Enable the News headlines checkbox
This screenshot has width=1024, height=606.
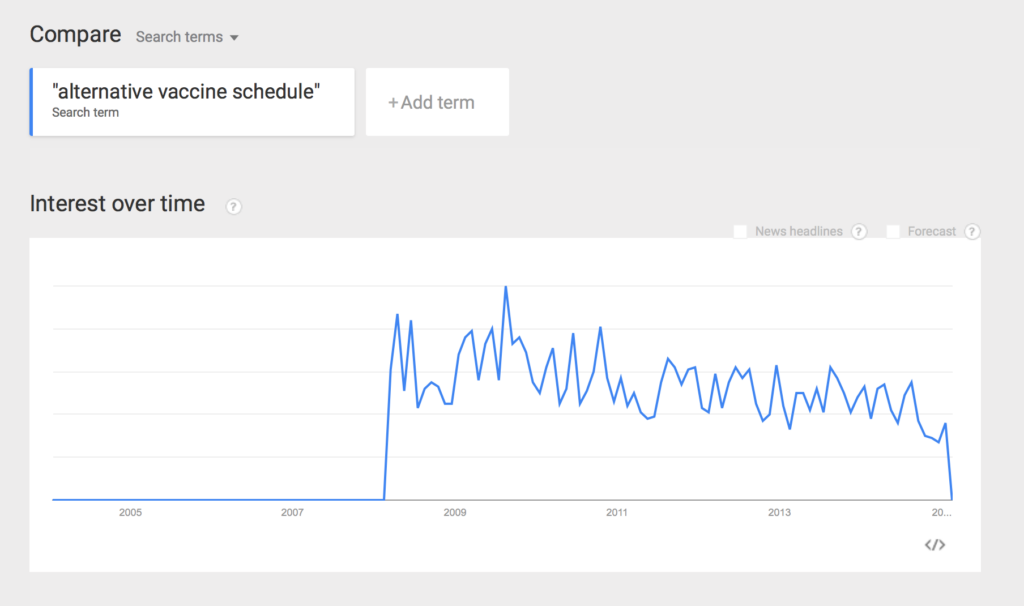click(x=740, y=231)
